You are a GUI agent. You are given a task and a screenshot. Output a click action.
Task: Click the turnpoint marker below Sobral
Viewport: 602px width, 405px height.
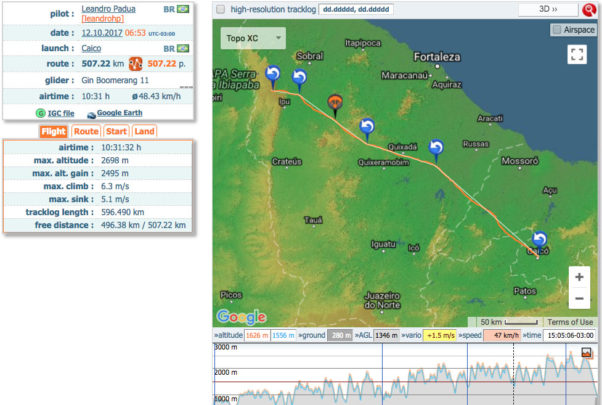[299, 80]
